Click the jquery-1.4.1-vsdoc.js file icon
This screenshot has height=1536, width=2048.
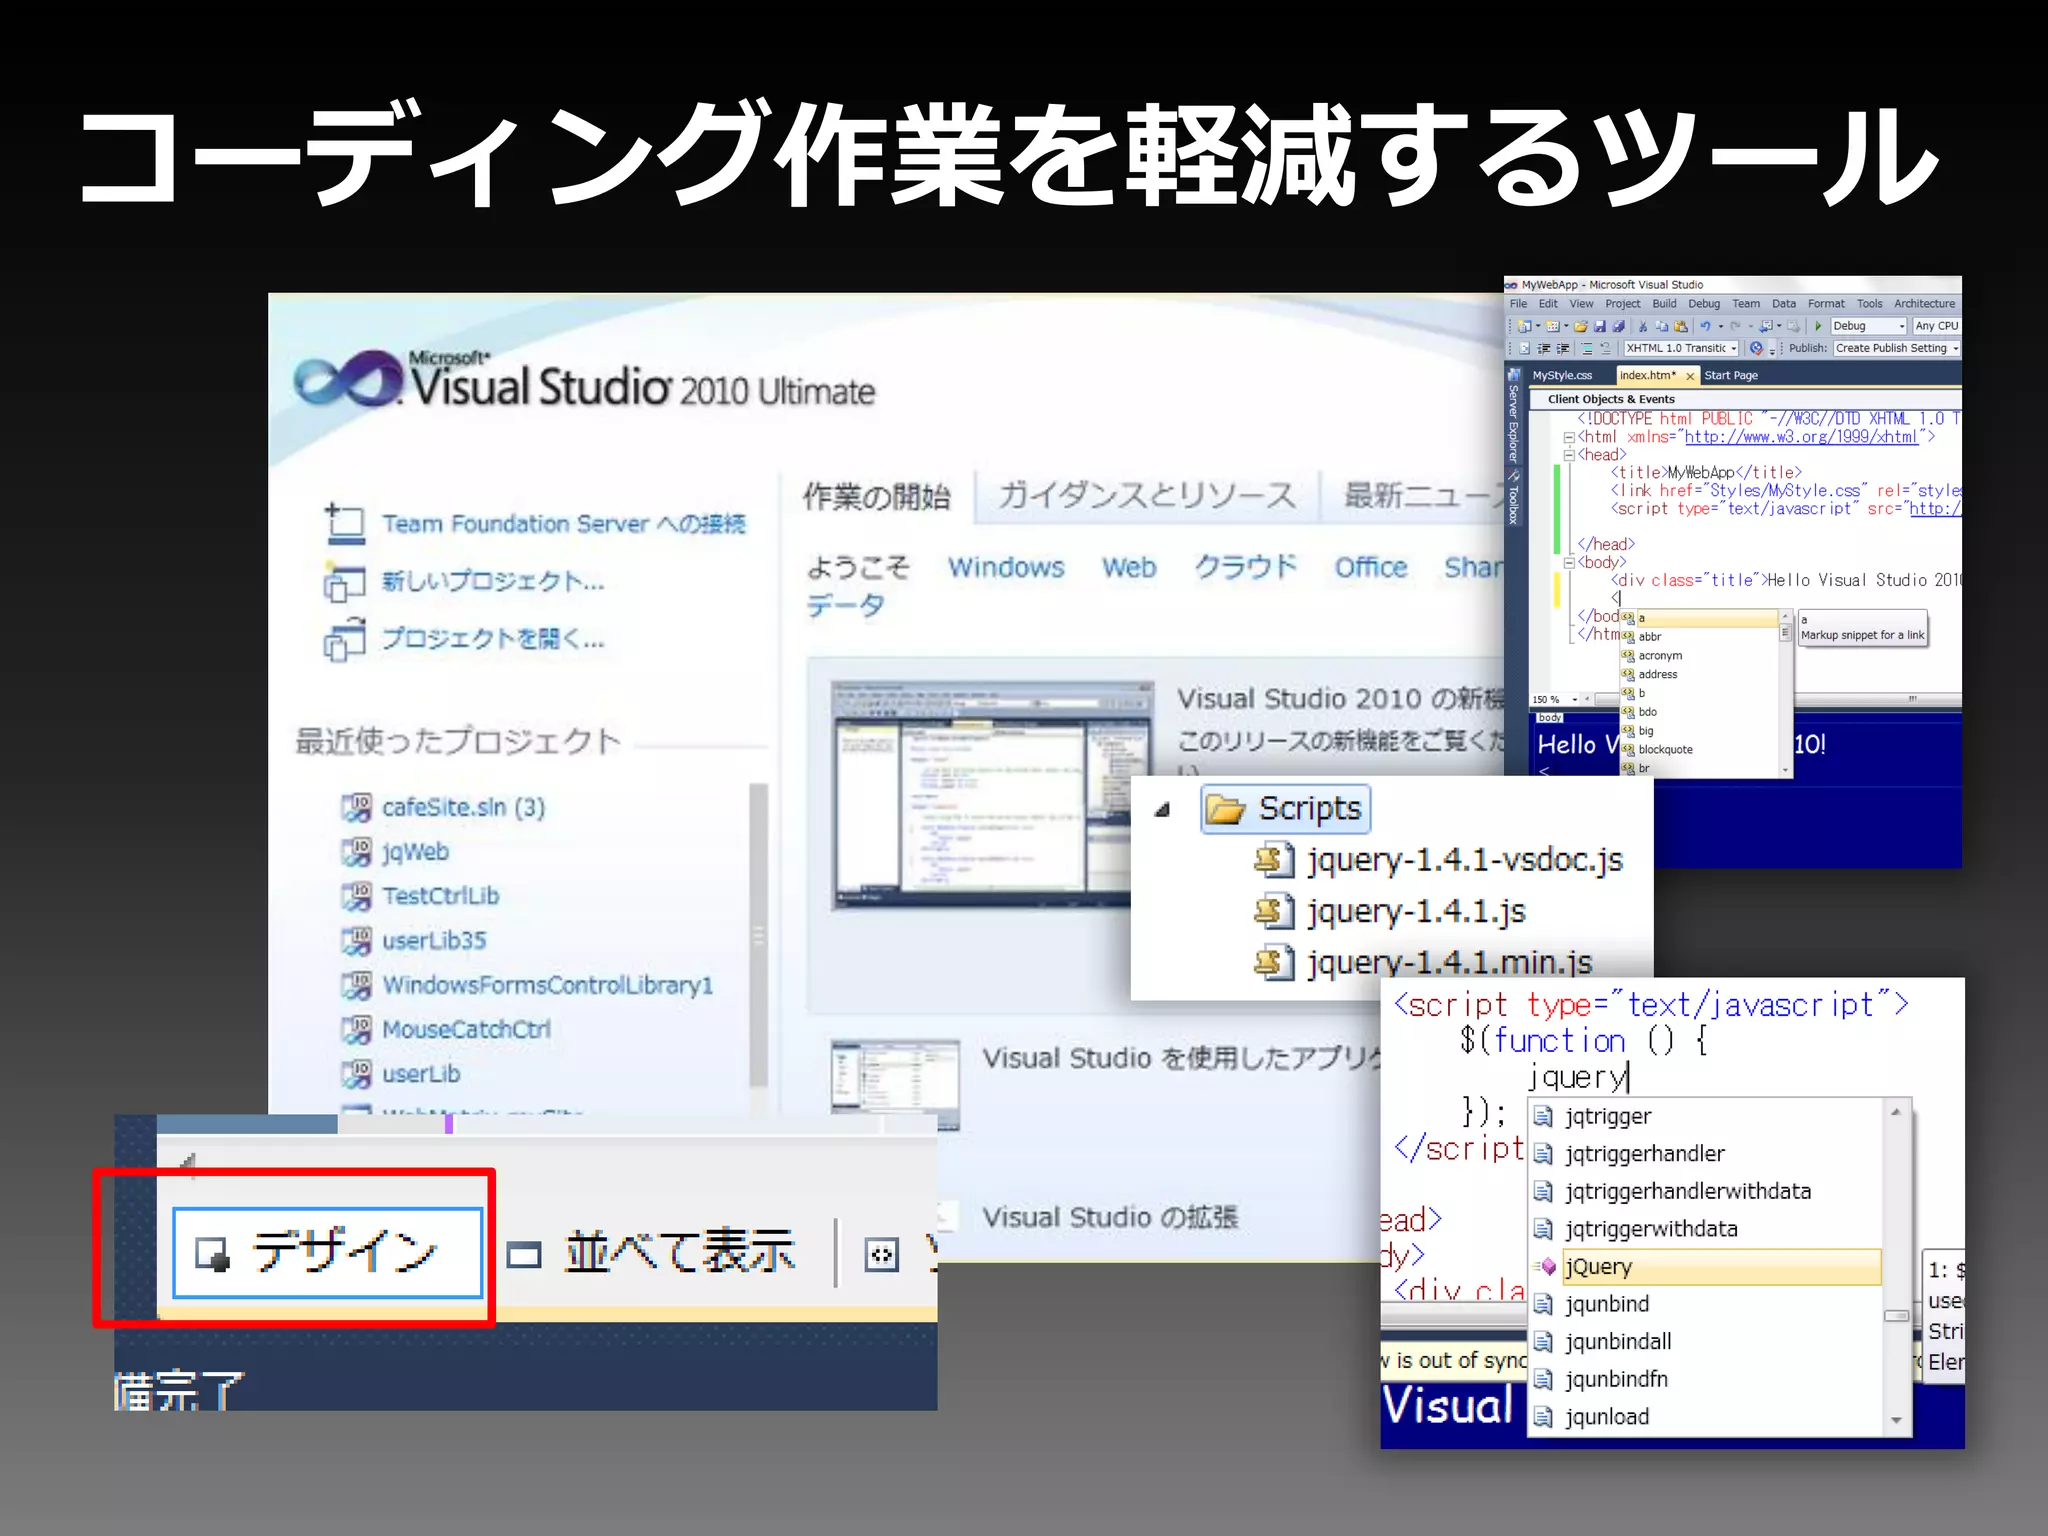(1274, 860)
